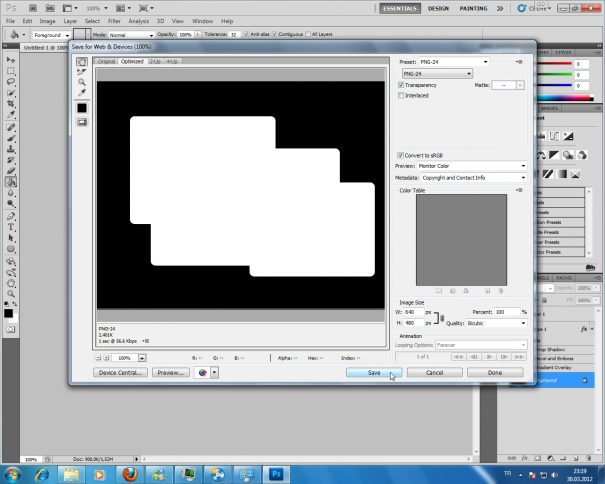Open browser preview selection dropdown arrow
This screenshot has width=605, height=484.
[215, 372]
